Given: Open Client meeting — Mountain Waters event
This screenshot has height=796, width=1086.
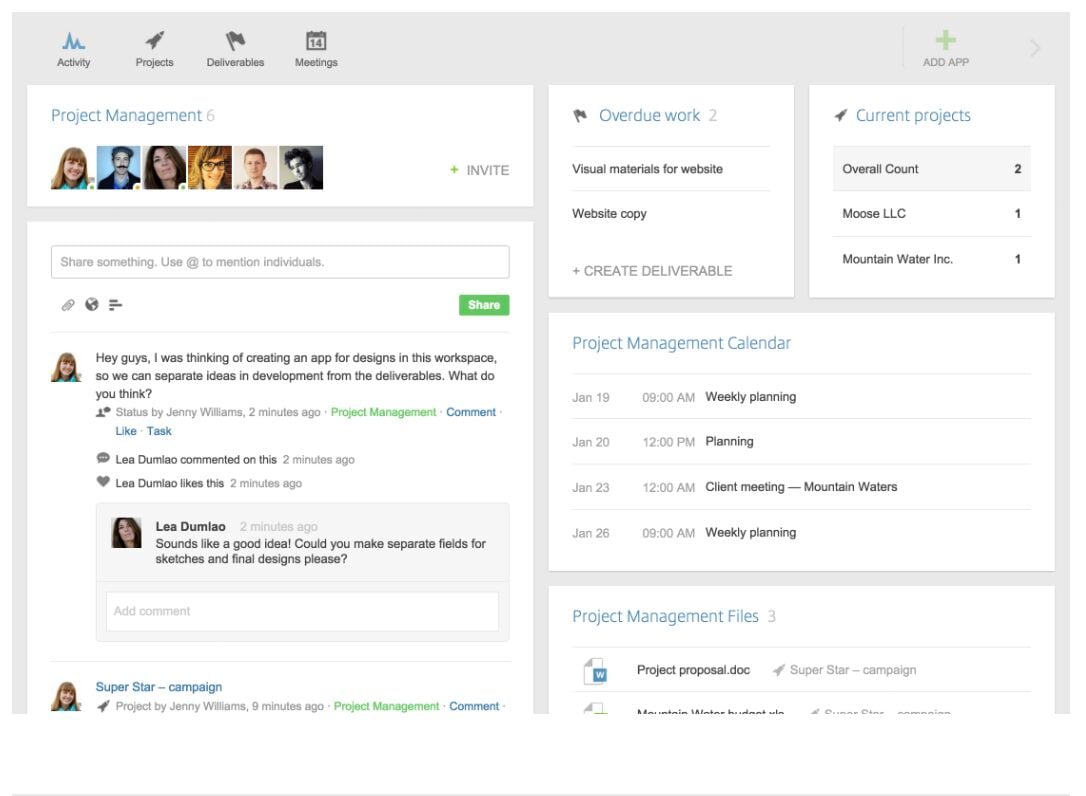Looking at the screenshot, I should pos(801,487).
